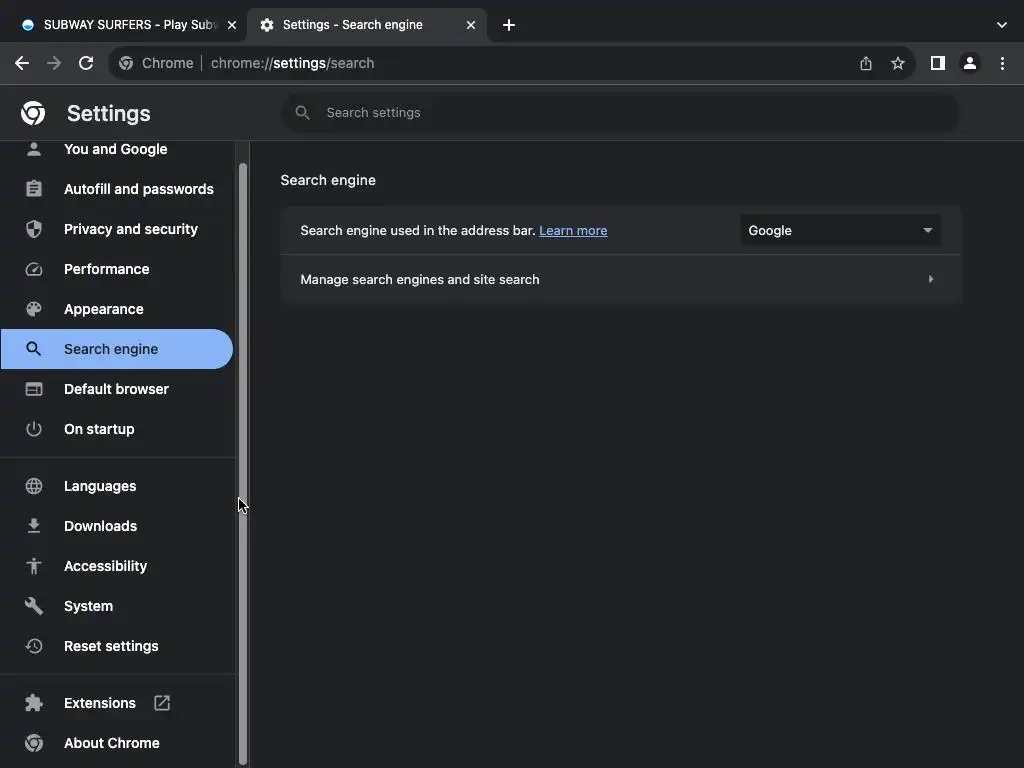Open a new tab with plus icon
The image size is (1024, 768).
point(509,25)
